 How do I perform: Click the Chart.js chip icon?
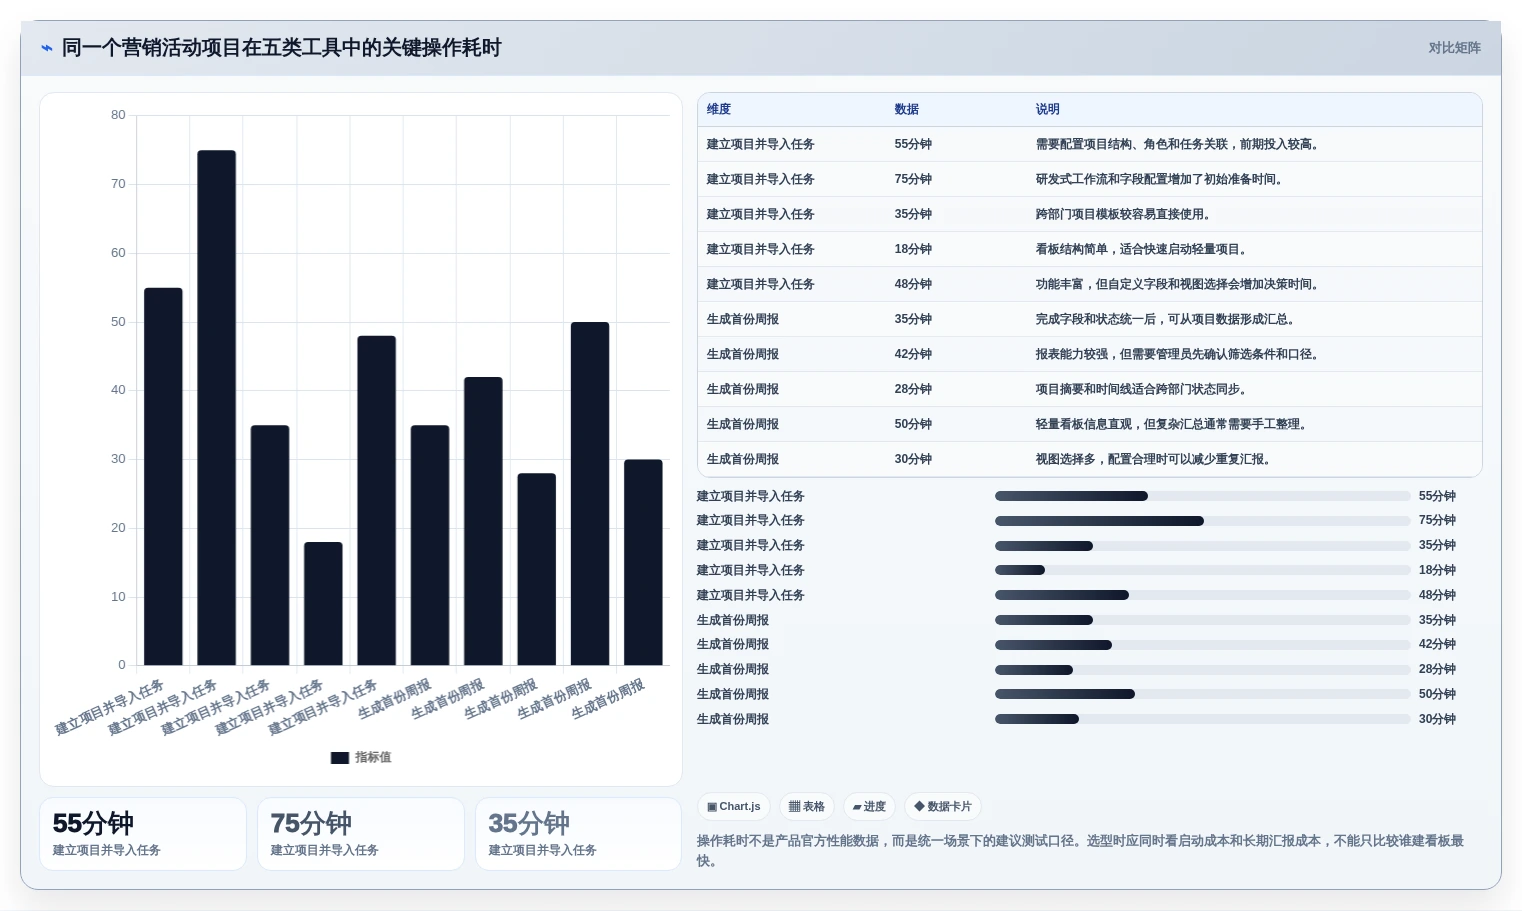[x=712, y=807]
